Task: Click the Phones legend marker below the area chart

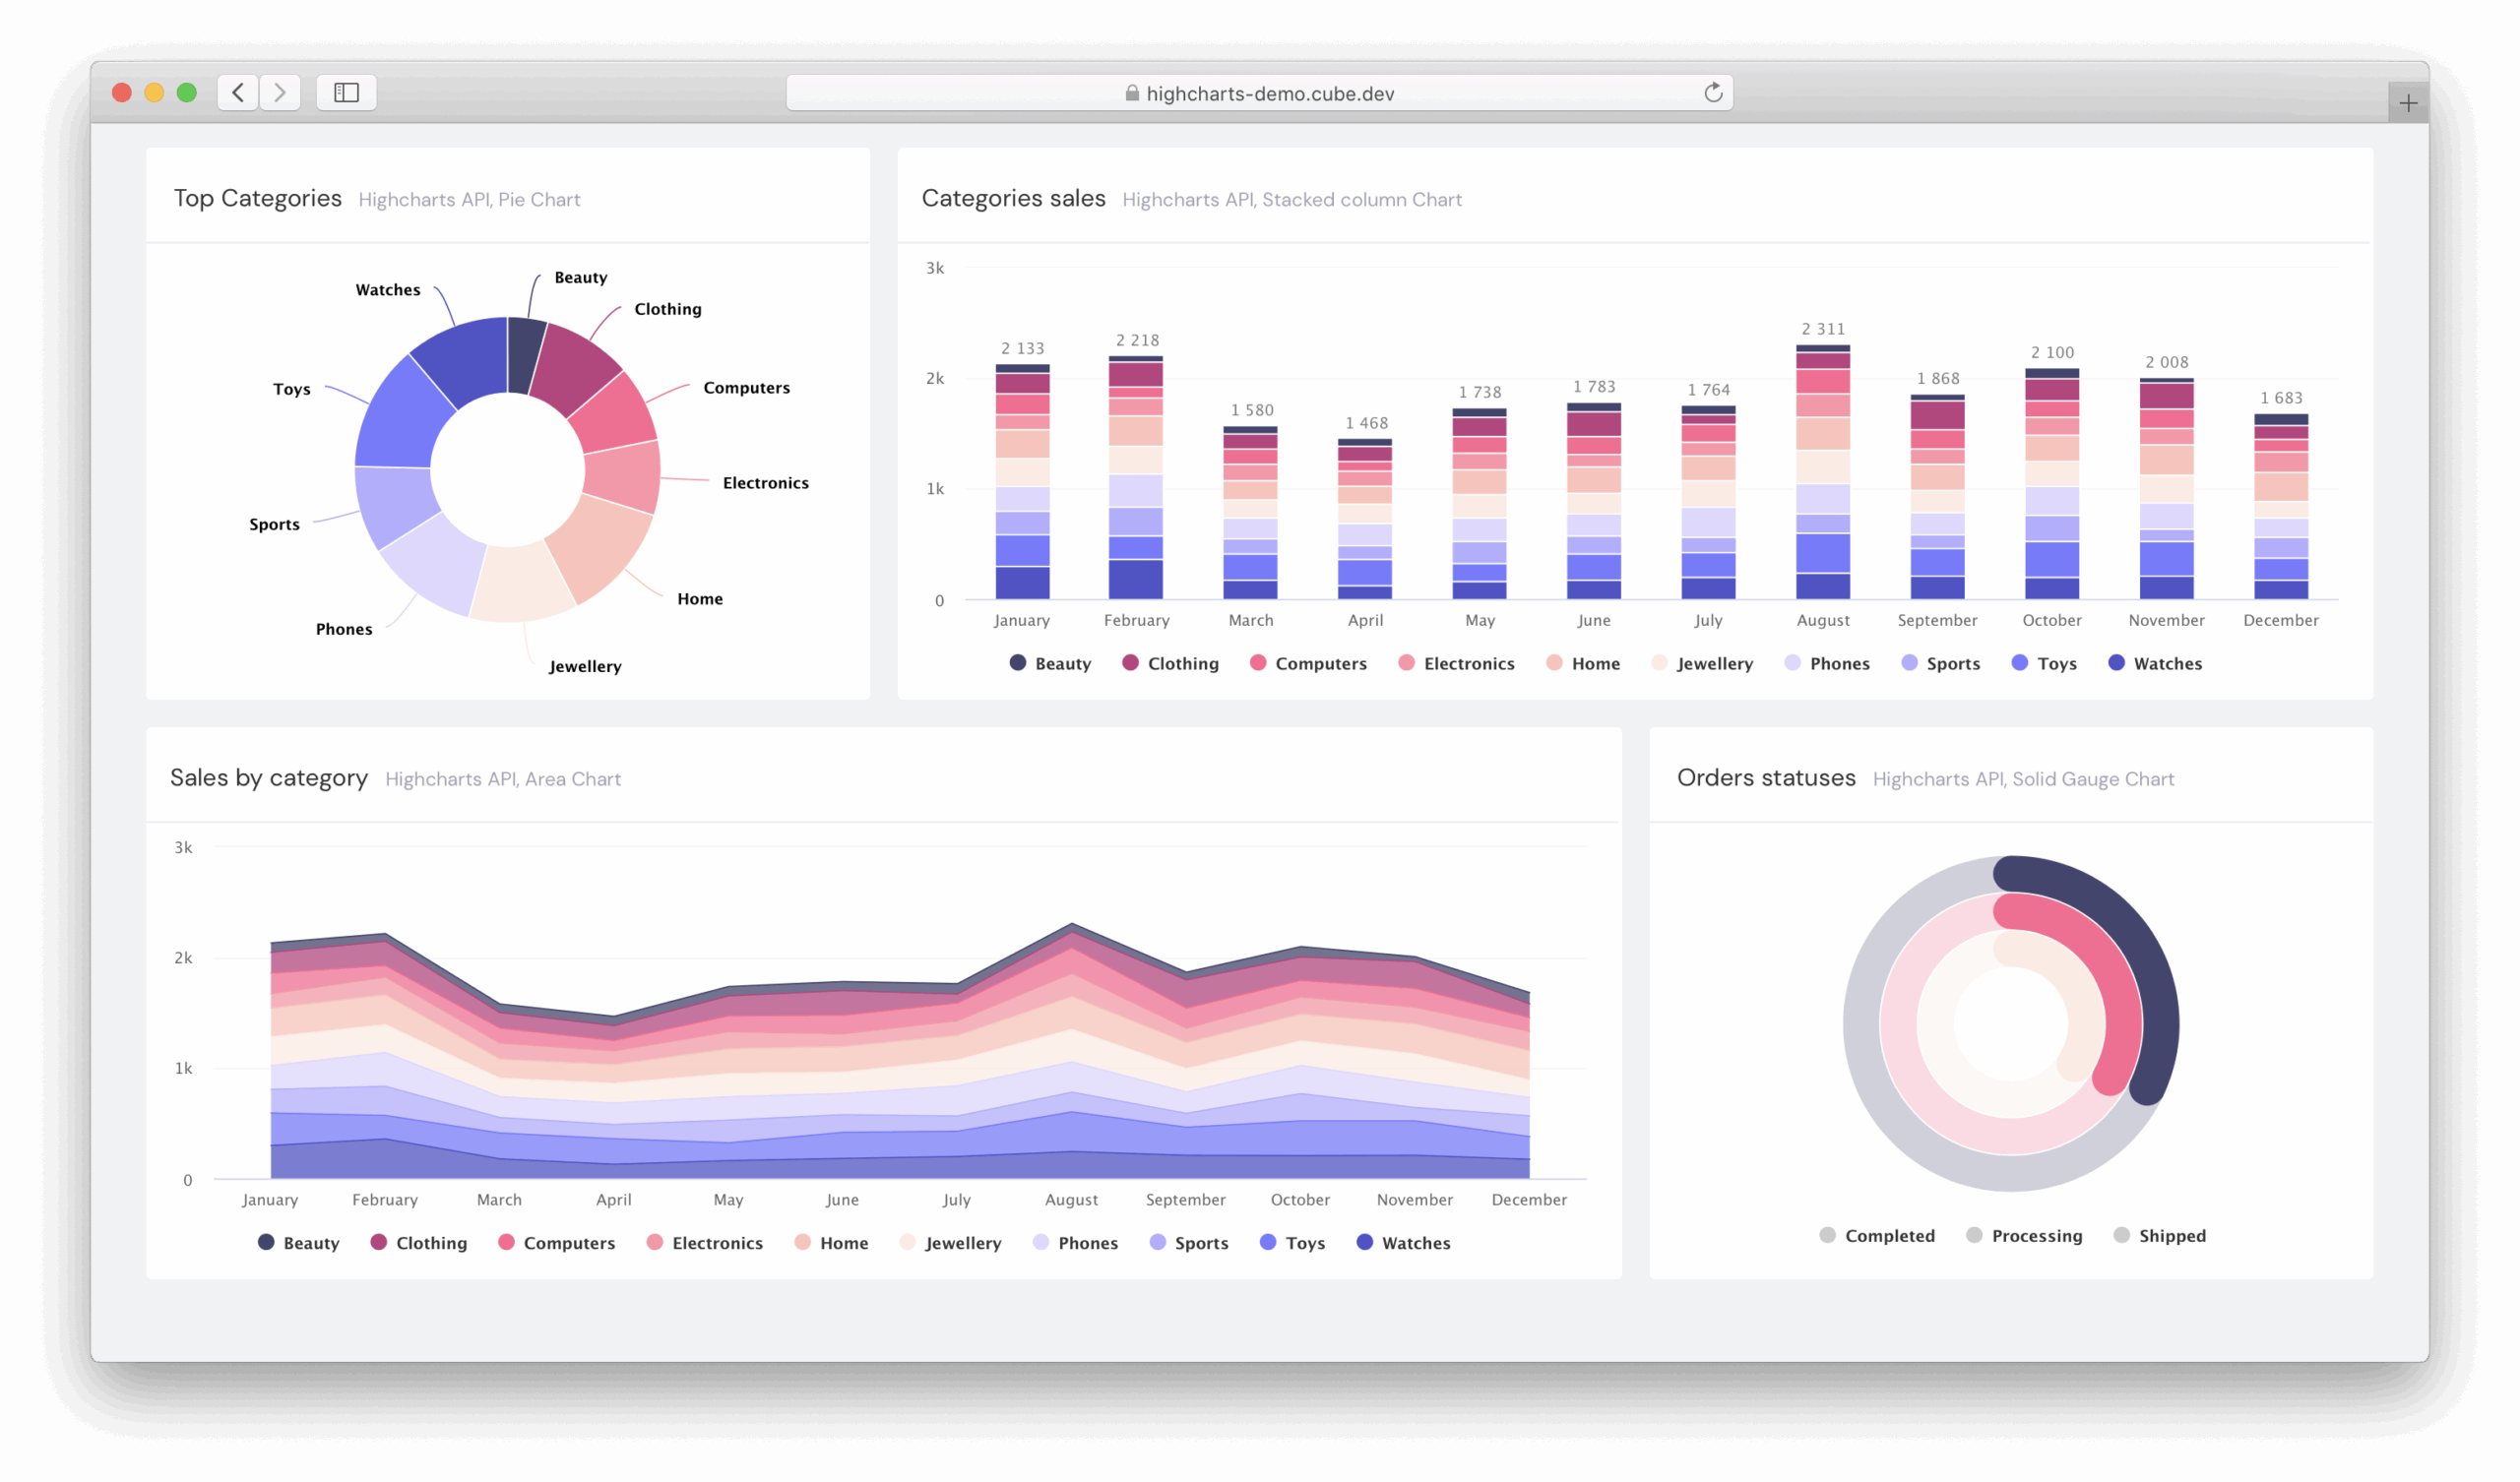Action: click(x=1041, y=1242)
